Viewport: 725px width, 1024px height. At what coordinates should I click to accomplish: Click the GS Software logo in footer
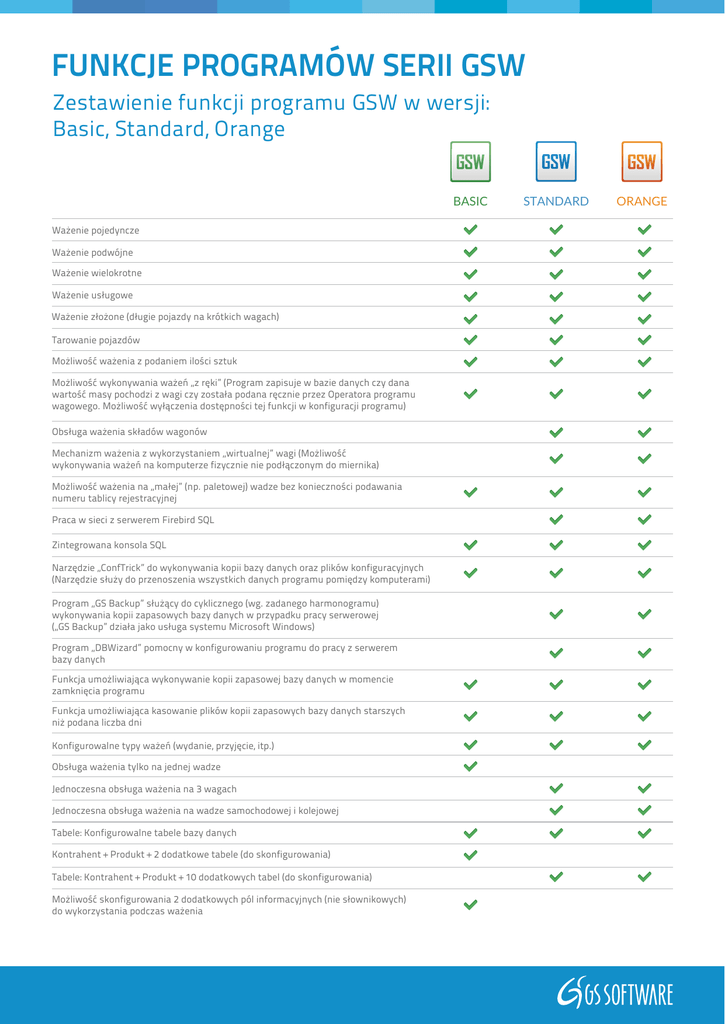pos(615,993)
